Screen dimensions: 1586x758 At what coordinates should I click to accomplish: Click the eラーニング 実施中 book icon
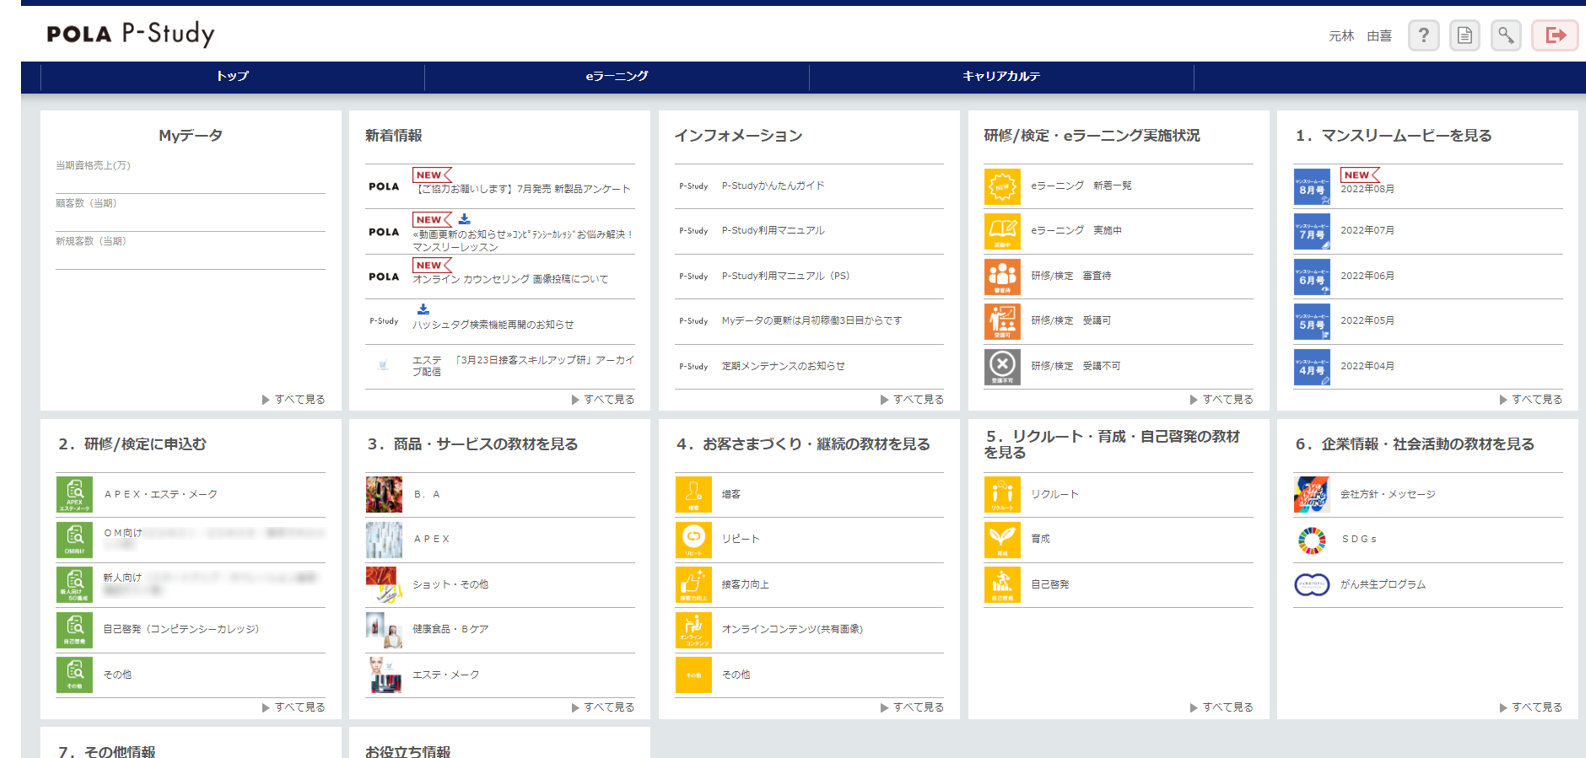[x=1002, y=231]
